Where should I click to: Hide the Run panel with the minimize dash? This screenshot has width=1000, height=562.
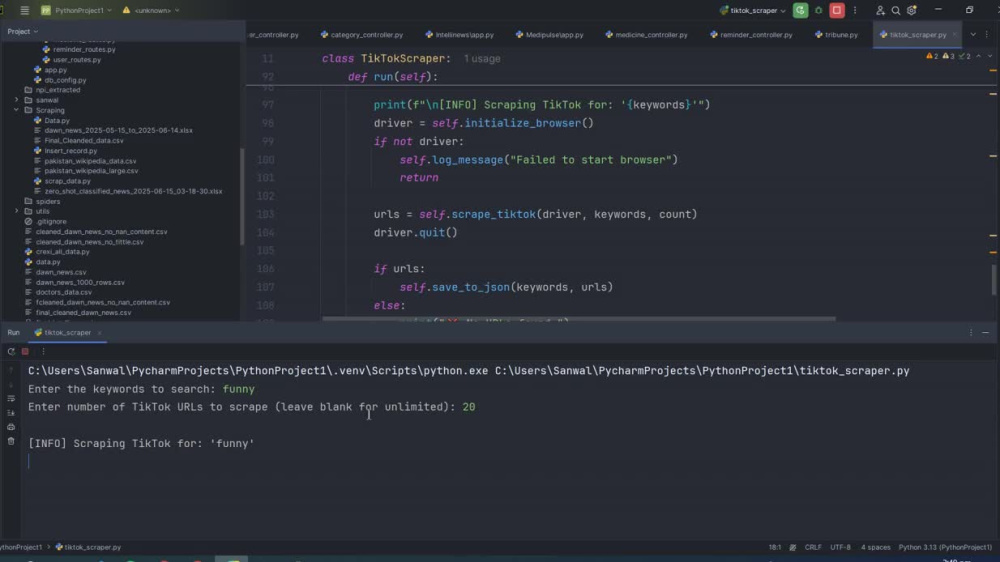(x=985, y=332)
